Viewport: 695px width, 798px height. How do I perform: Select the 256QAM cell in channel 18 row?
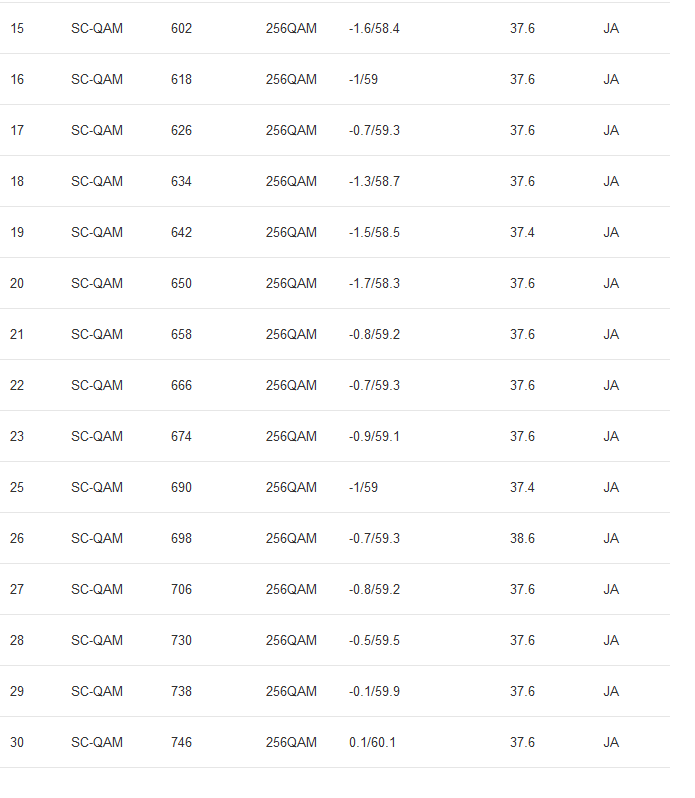[291, 182]
